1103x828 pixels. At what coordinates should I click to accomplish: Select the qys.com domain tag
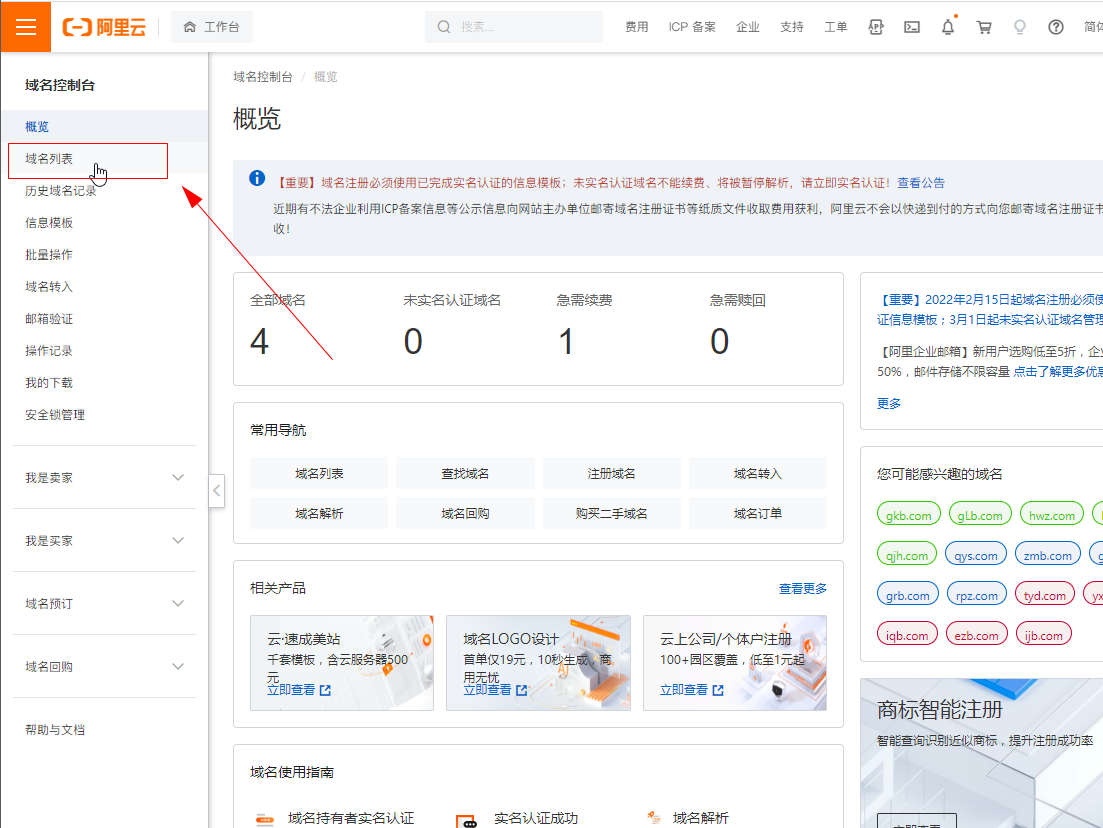tap(976, 555)
